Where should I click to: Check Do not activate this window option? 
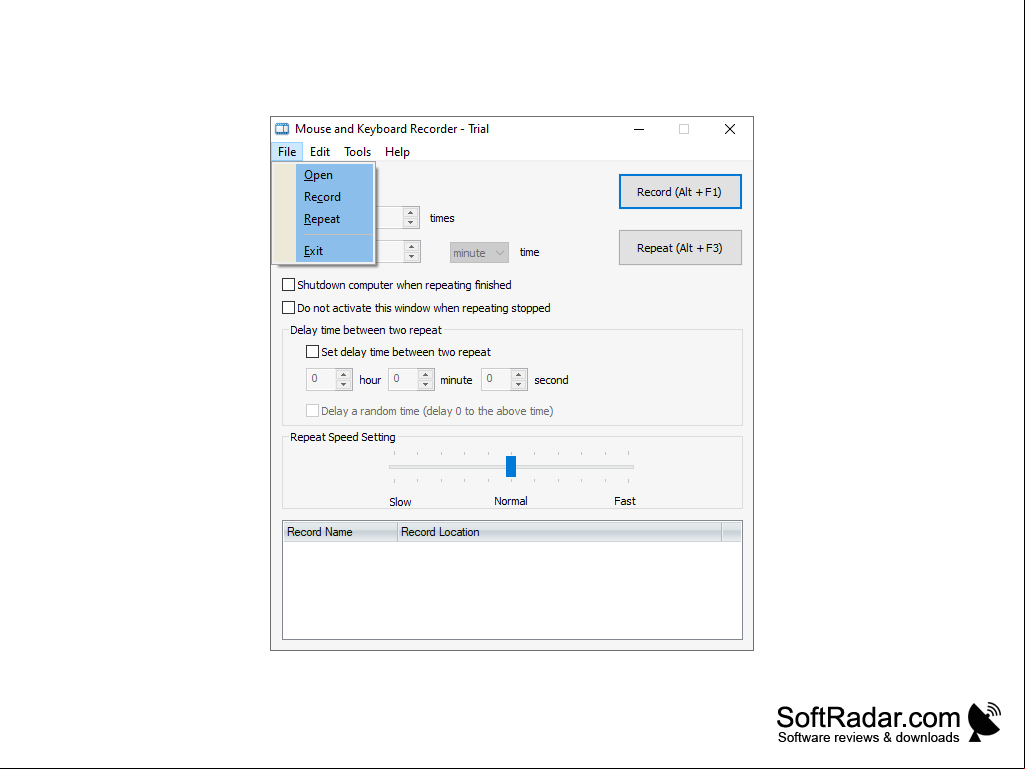(x=288, y=308)
